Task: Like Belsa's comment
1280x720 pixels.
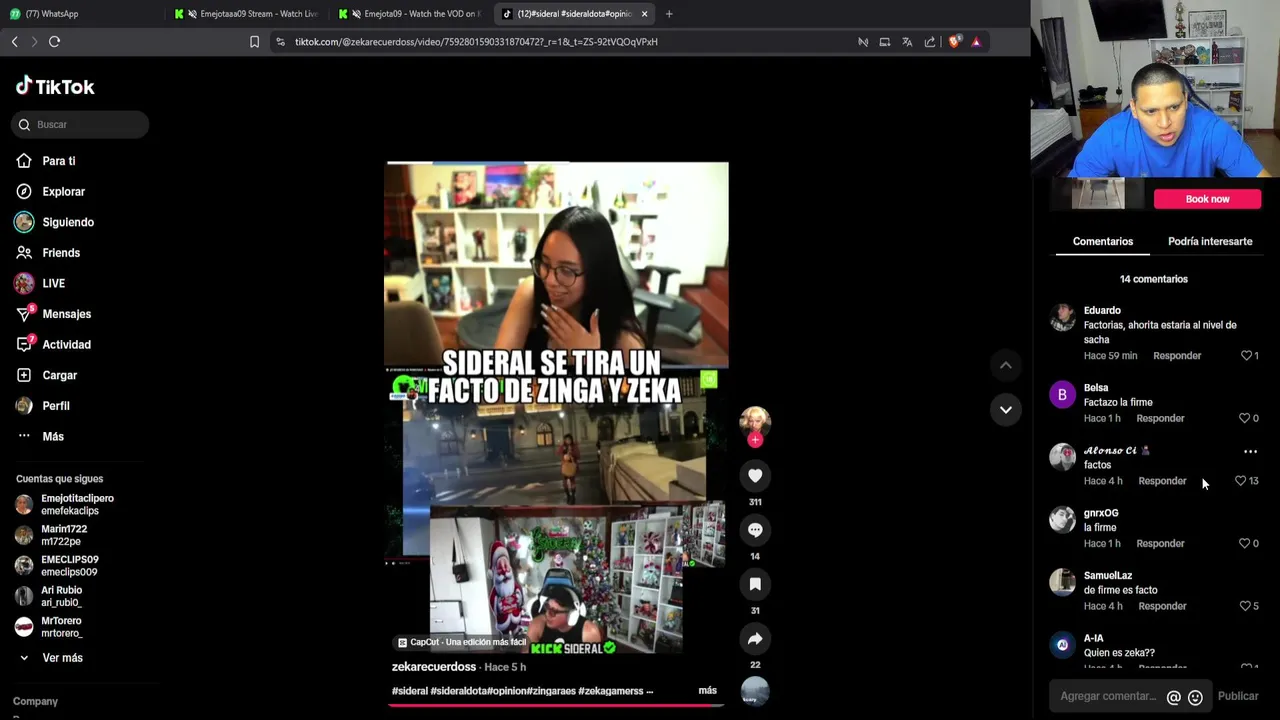Action: tap(1245, 419)
